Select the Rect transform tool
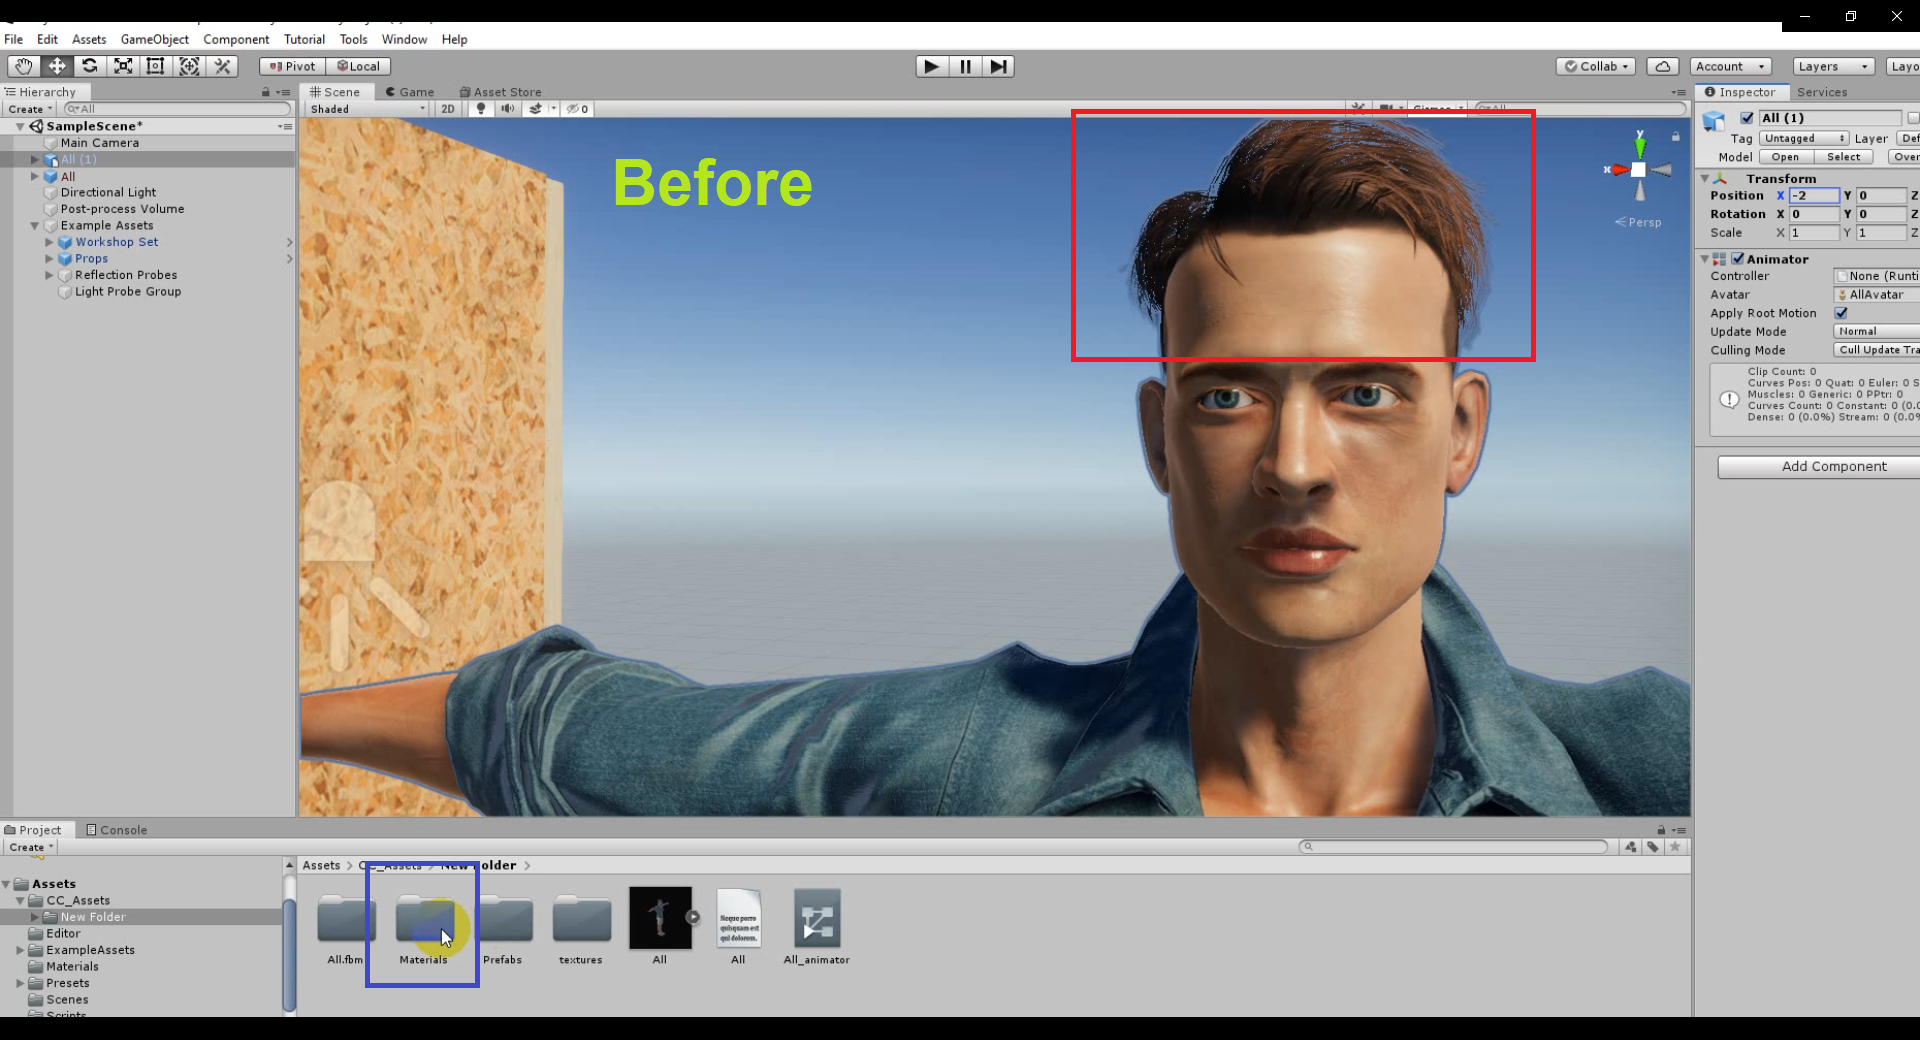The height and width of the screenshot is (1040, 1920). pos(155,66)
